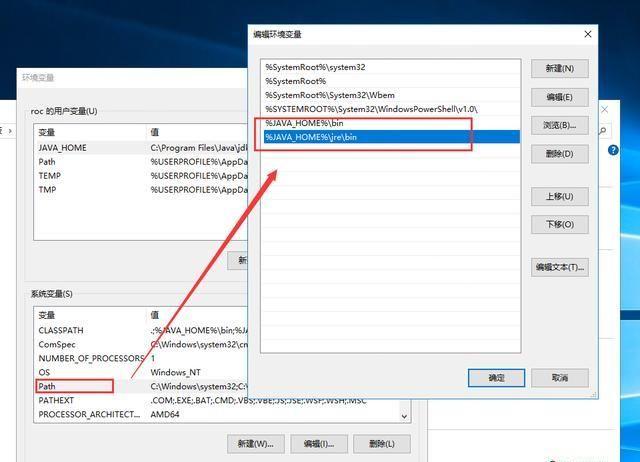The image size is (640, 462).
Task: Click the 新建(N) button in edit dialog
Action: click(x=560, y=69)
